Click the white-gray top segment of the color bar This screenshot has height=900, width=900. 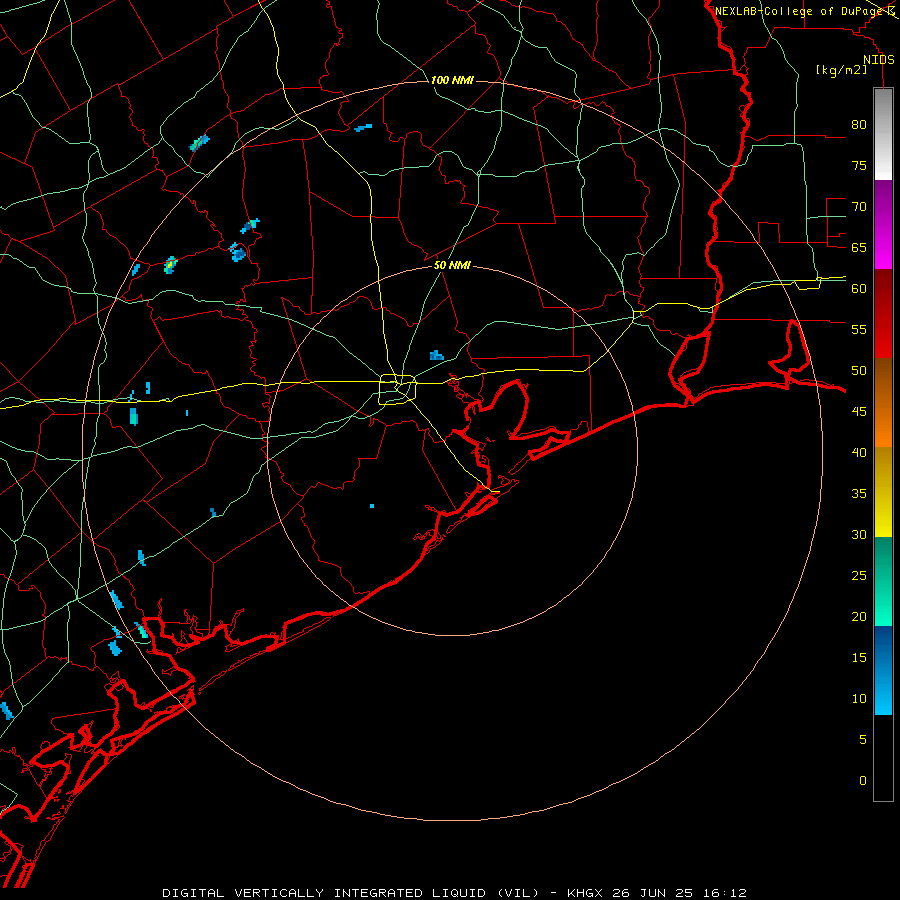coord(883,134)
